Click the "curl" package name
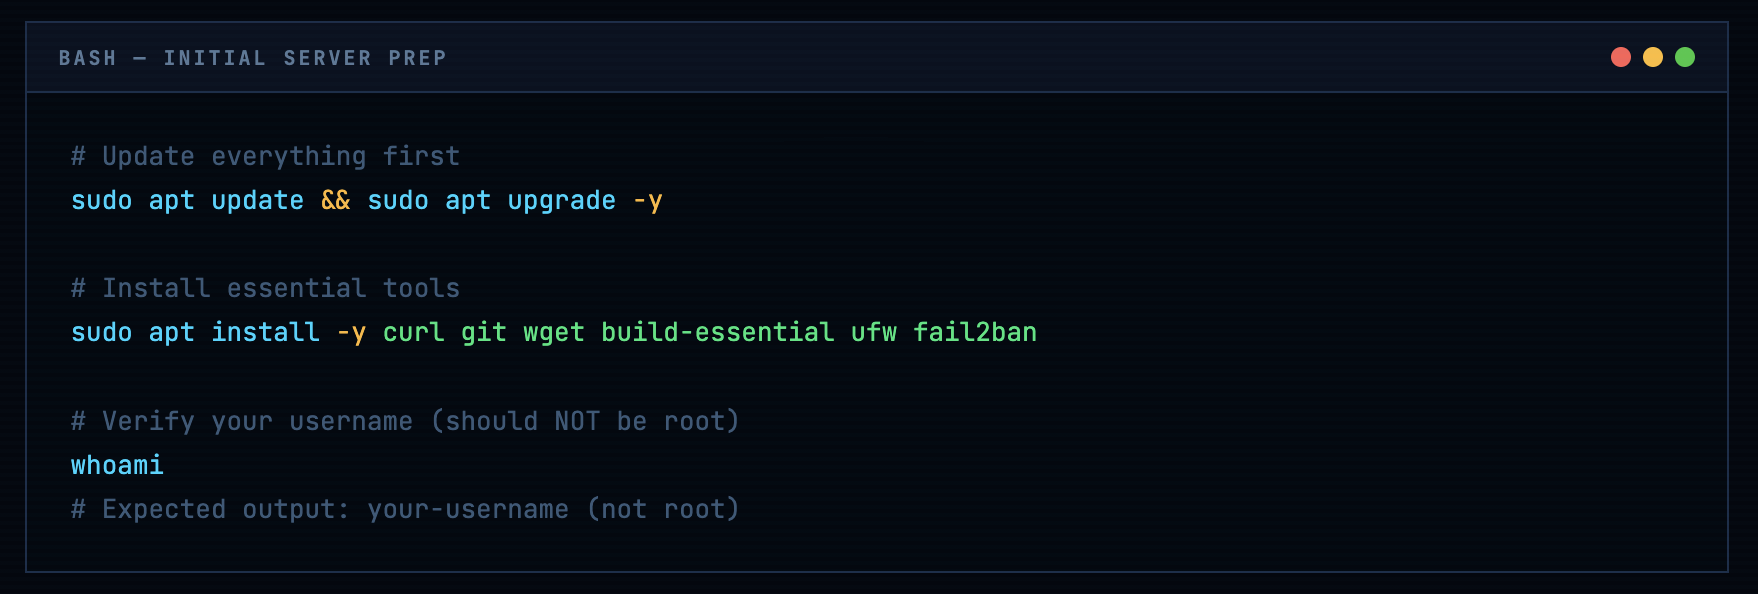The height and width of the screenshot is (594, 1758). 413,332
